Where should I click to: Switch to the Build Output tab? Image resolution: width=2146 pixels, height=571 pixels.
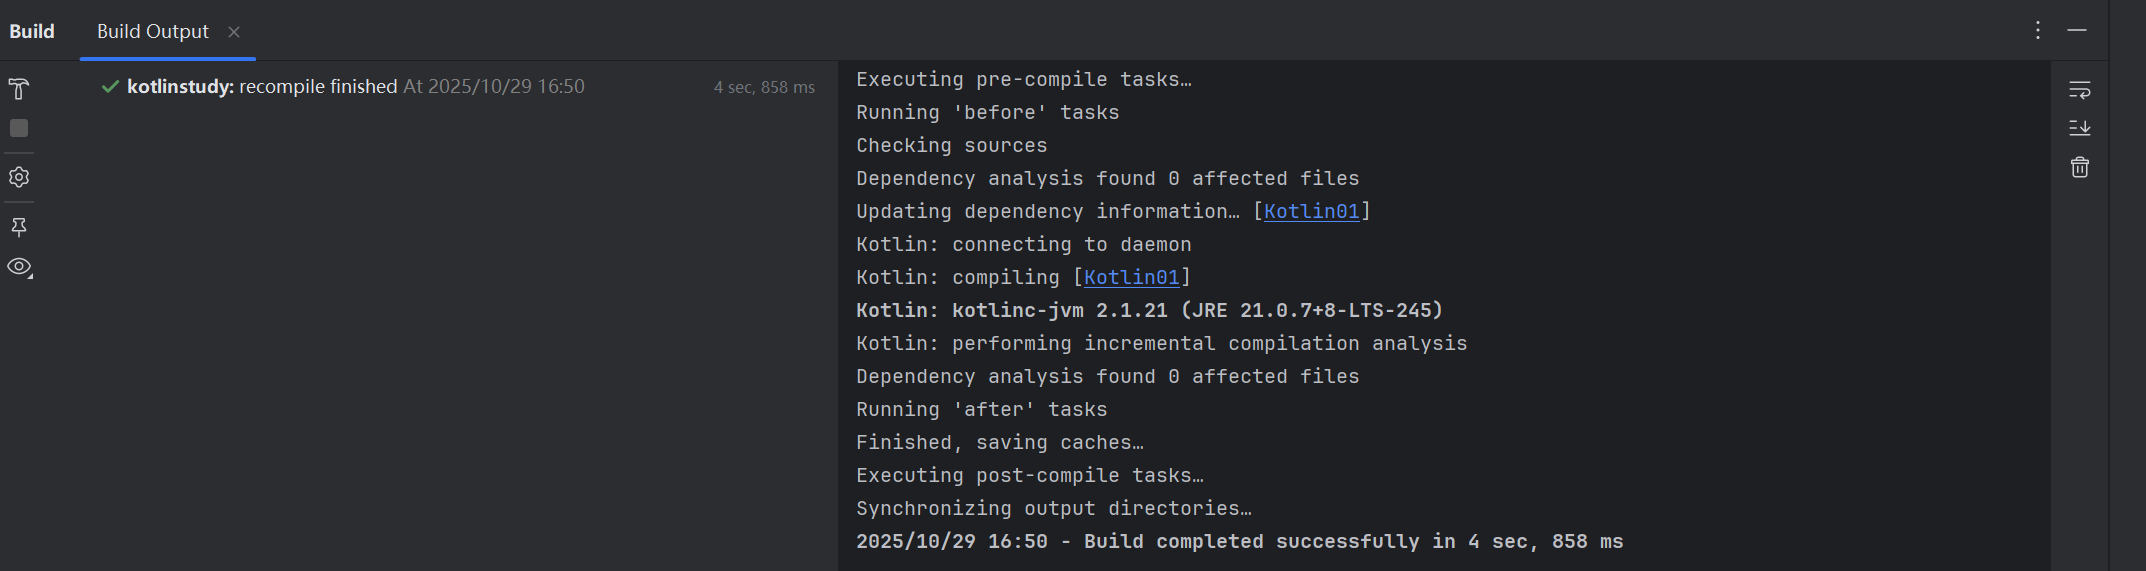point(152,31)
